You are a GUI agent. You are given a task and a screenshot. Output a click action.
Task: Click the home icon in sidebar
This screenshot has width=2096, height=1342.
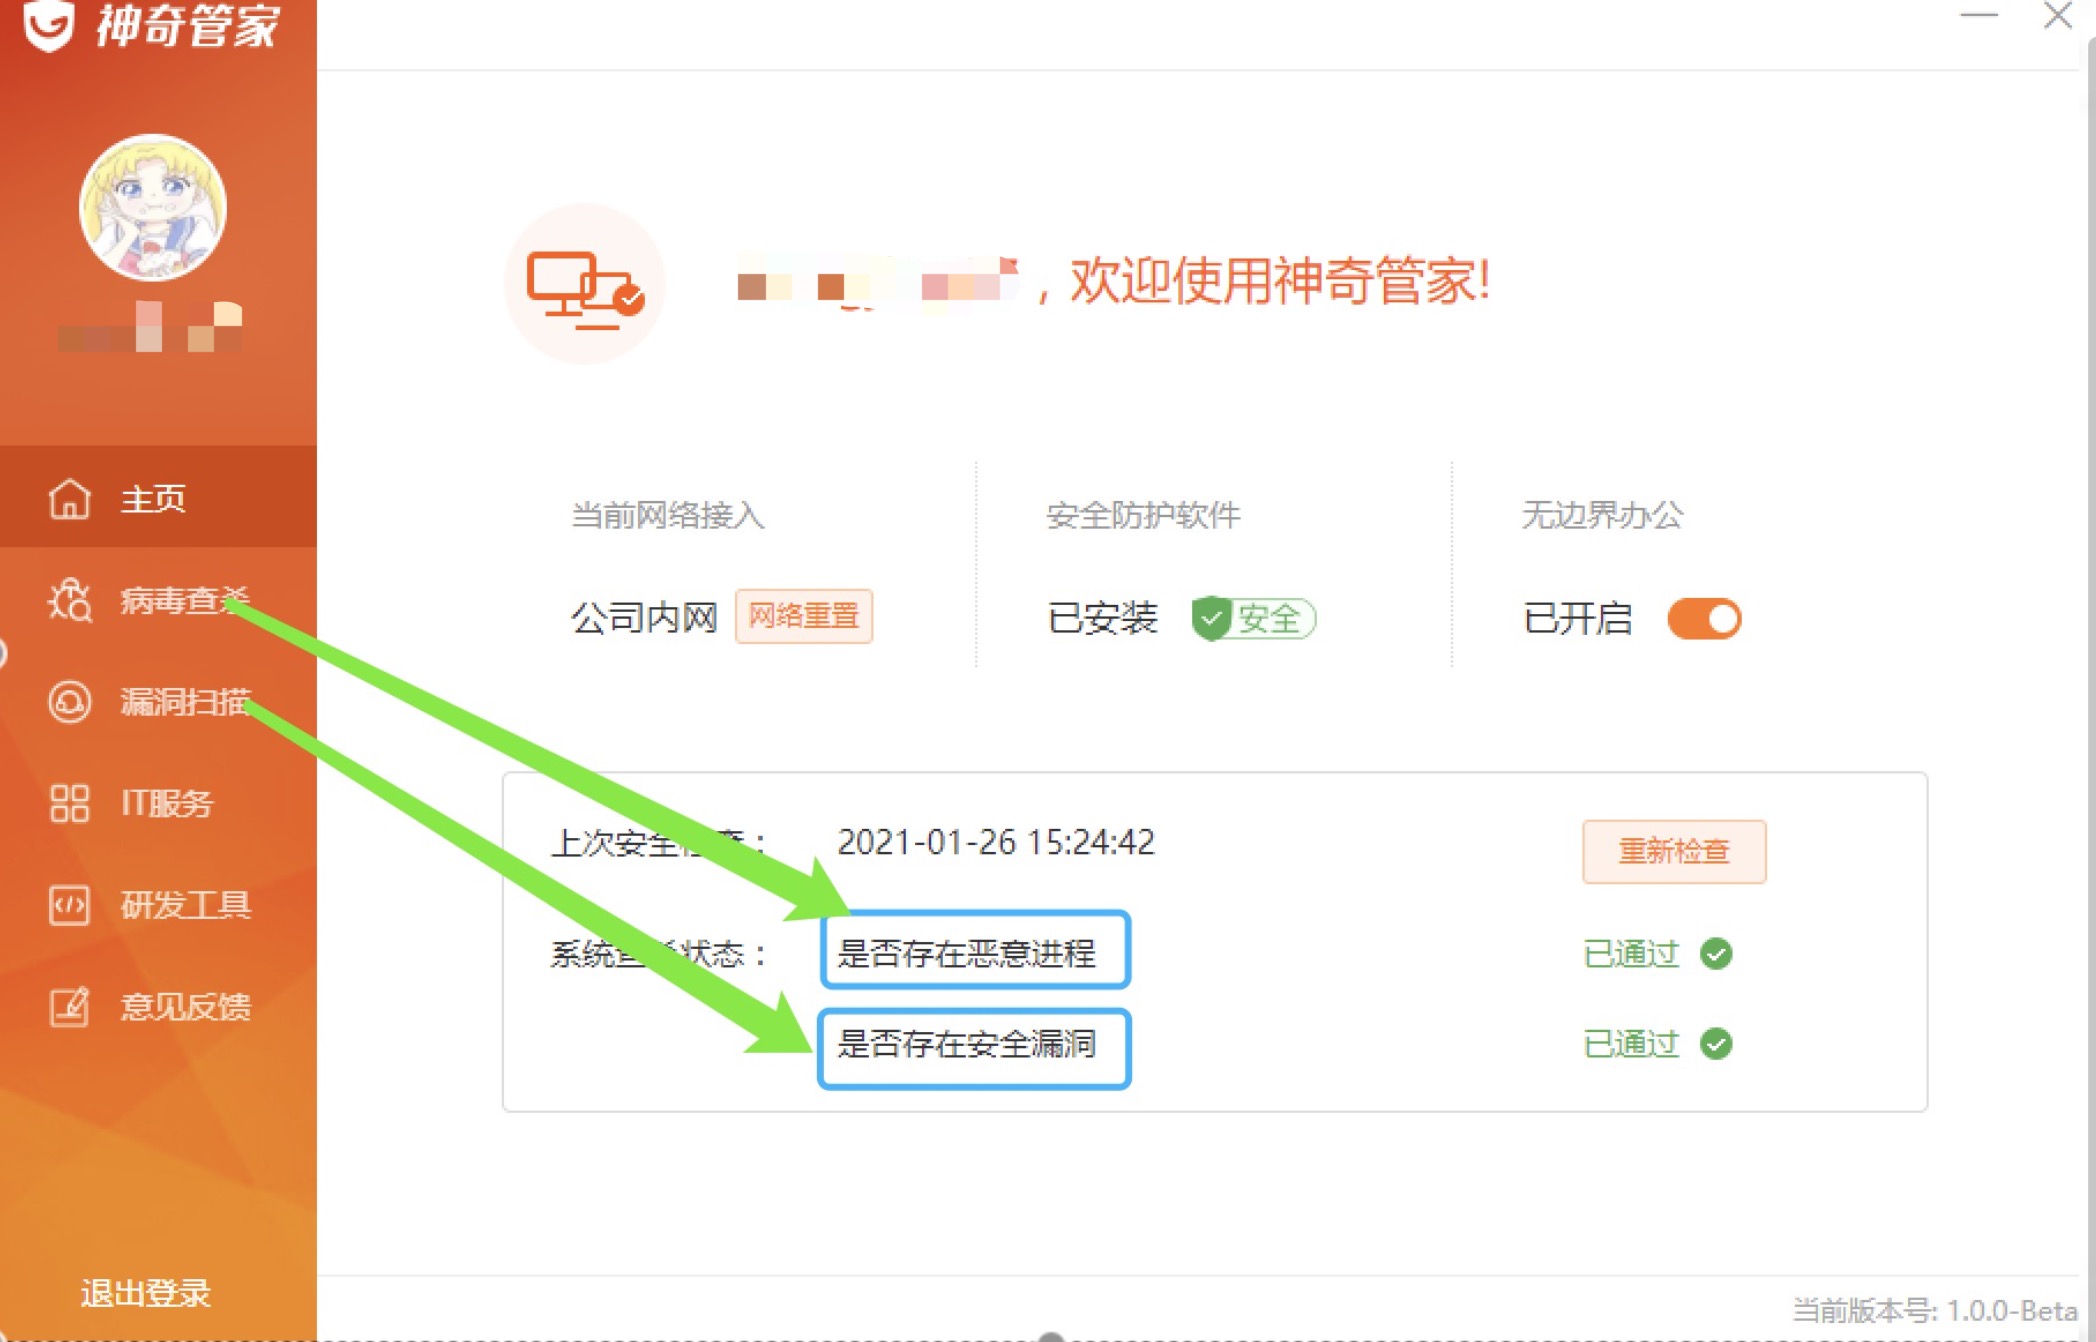69,498
